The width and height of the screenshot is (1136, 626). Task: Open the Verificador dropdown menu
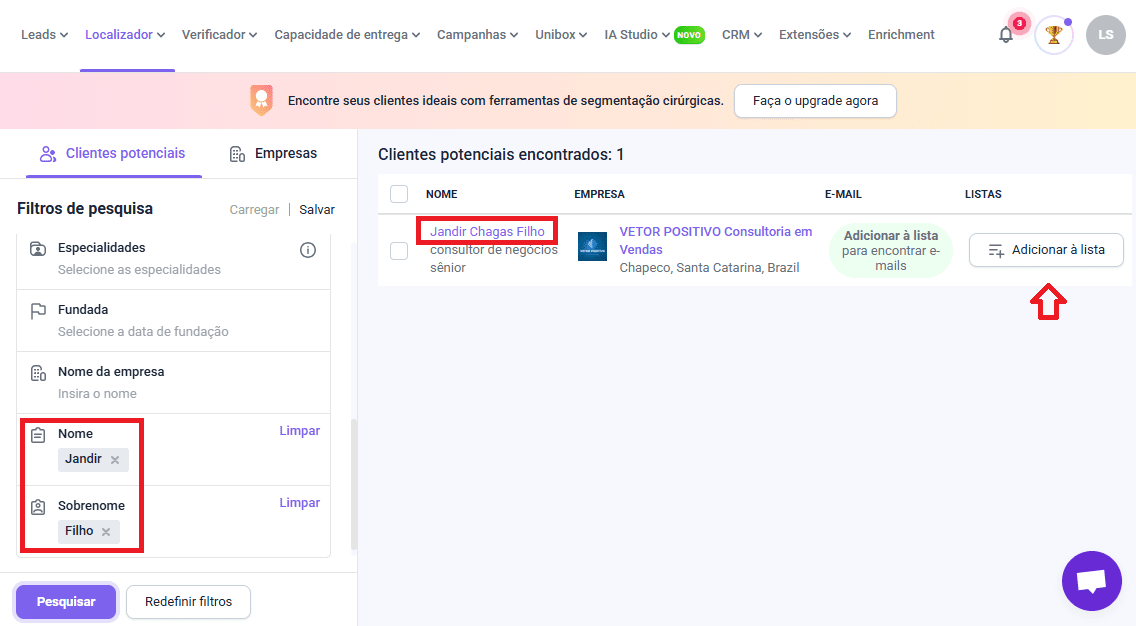219,35
